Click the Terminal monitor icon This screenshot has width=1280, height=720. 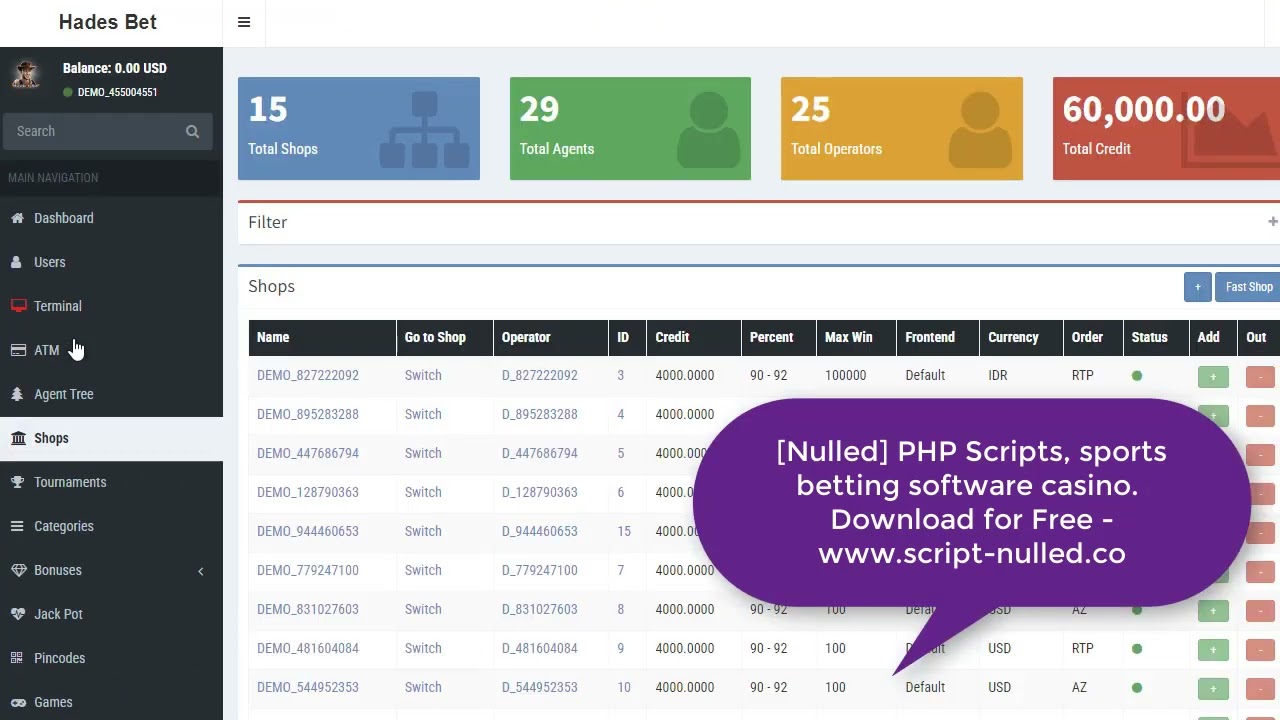[x=17, y=306]
